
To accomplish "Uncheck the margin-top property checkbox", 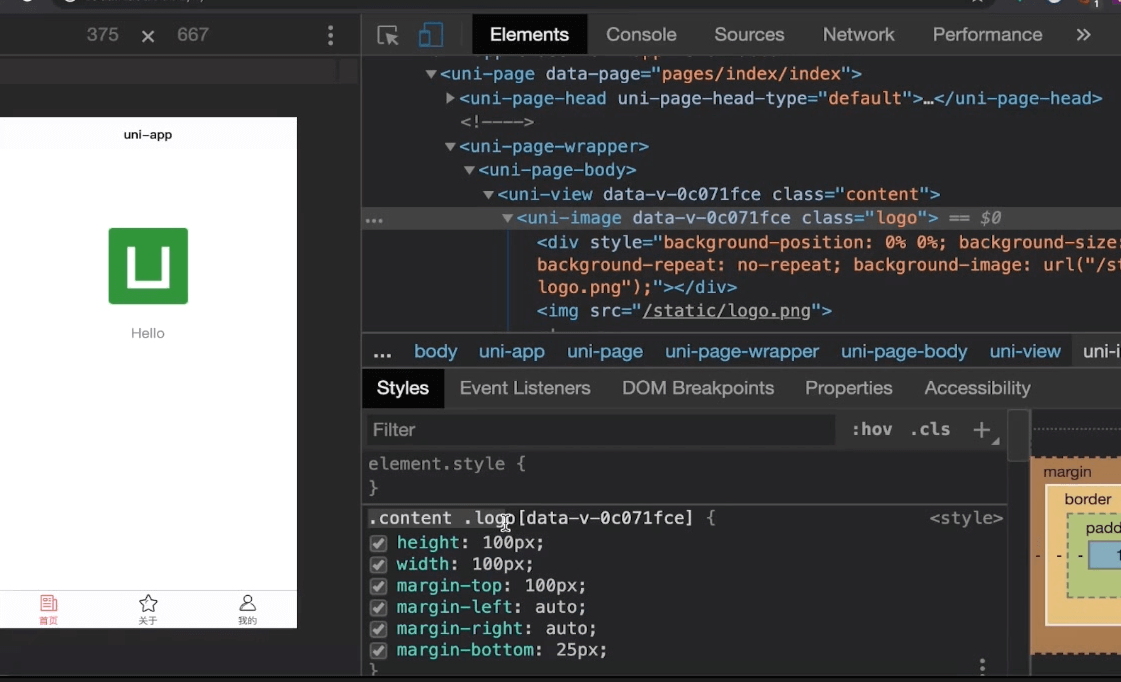I will [x=378, y=586].
